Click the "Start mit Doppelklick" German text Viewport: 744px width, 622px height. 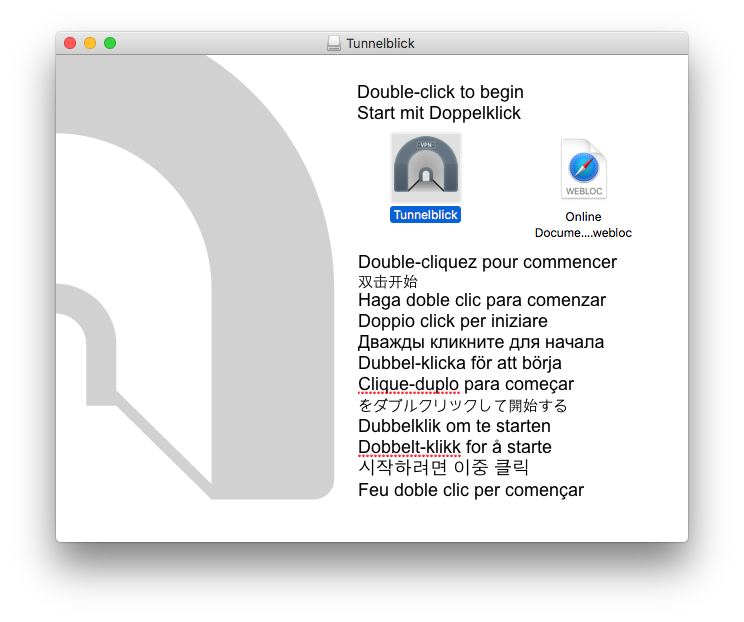click(439, 113)
